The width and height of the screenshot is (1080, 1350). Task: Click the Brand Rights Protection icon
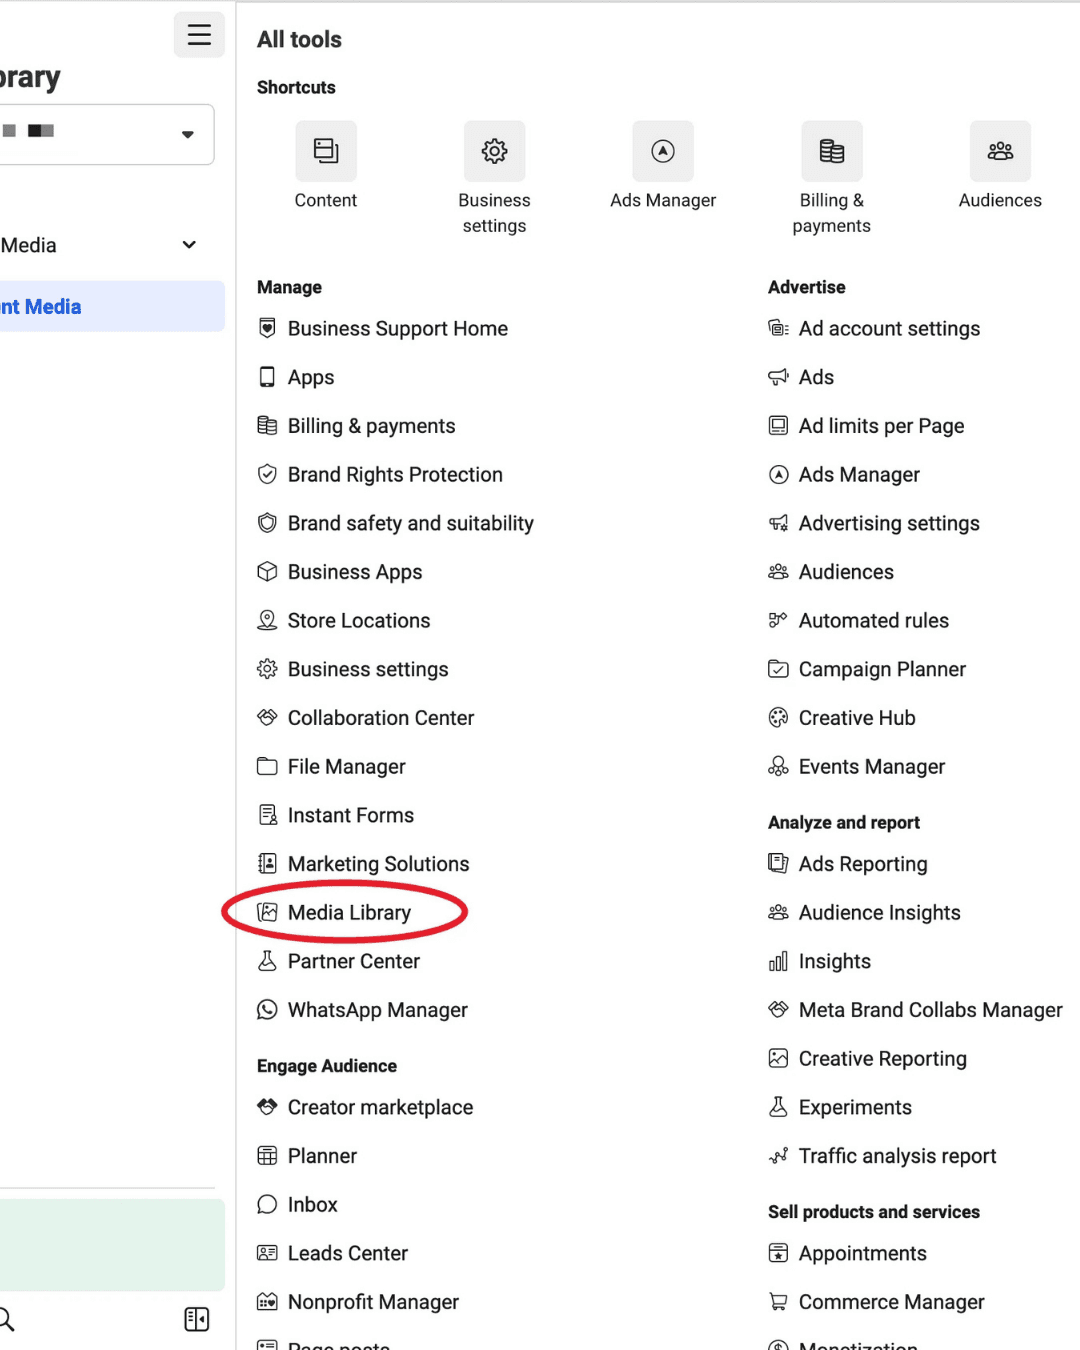click(267, 474)
